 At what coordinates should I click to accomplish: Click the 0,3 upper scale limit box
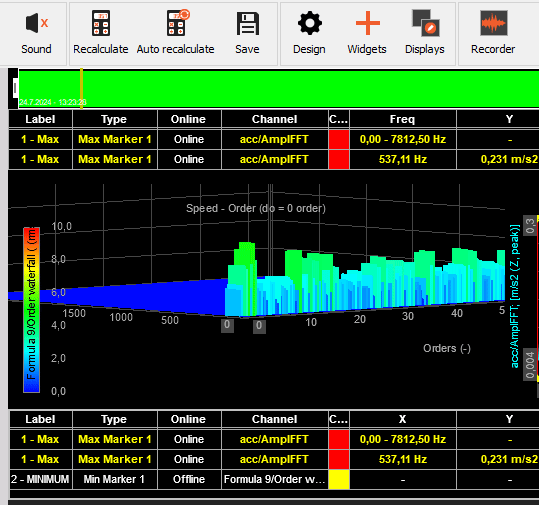point(530,226)
